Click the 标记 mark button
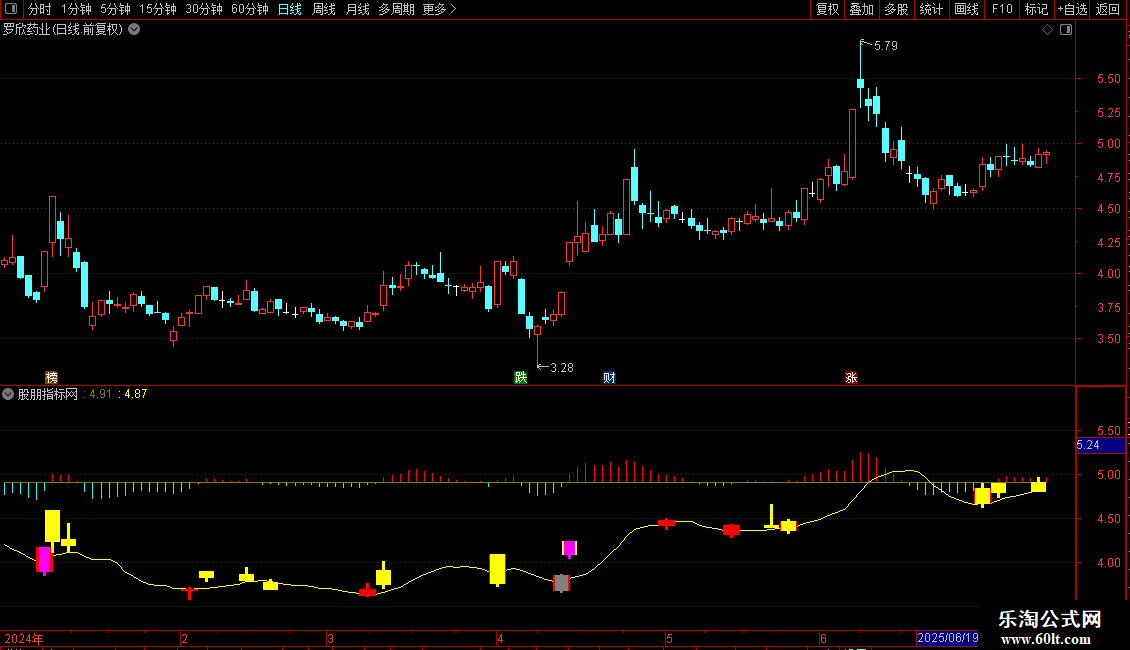 1036,9
